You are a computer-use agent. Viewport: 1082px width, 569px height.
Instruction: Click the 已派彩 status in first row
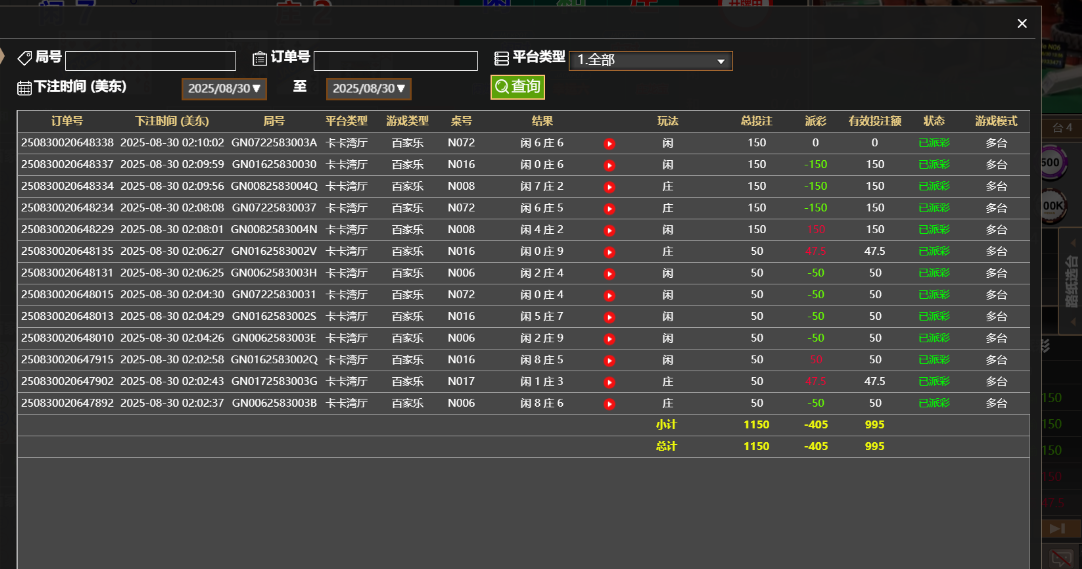pos(934,143)
